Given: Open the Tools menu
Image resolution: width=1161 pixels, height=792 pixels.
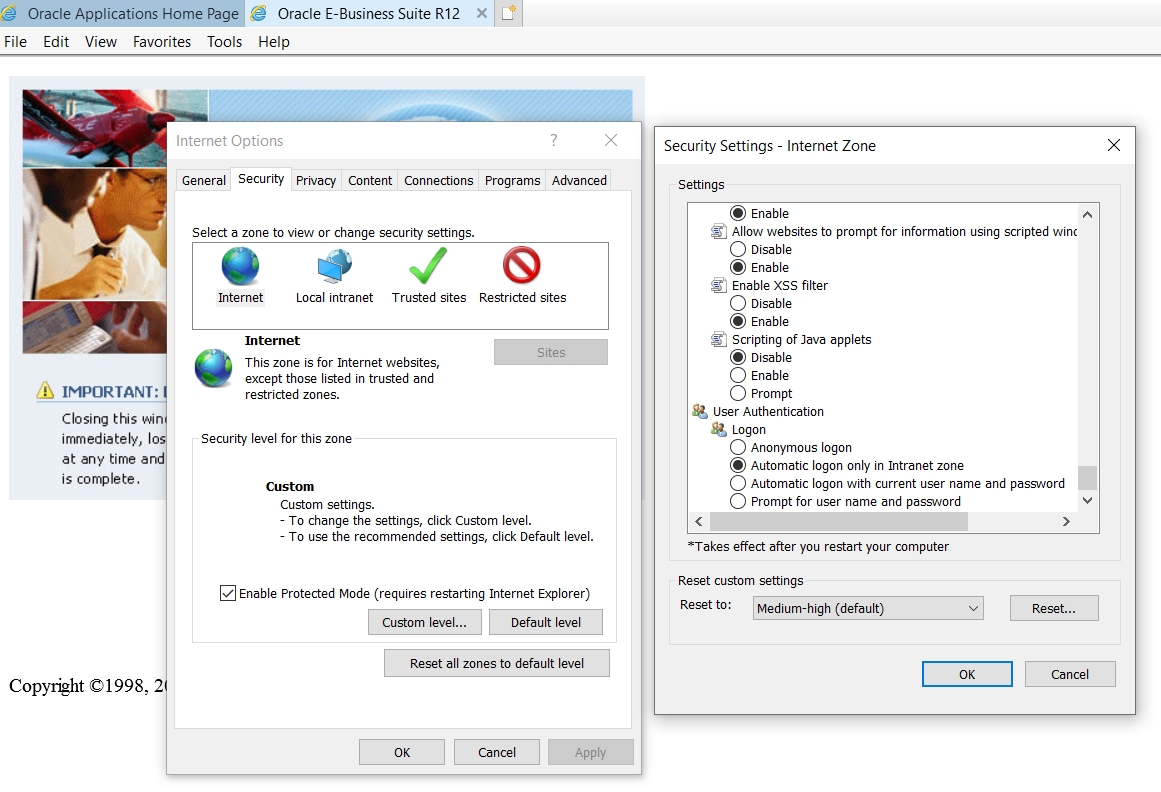Looking at the screenshot, I should pos(224,41).
